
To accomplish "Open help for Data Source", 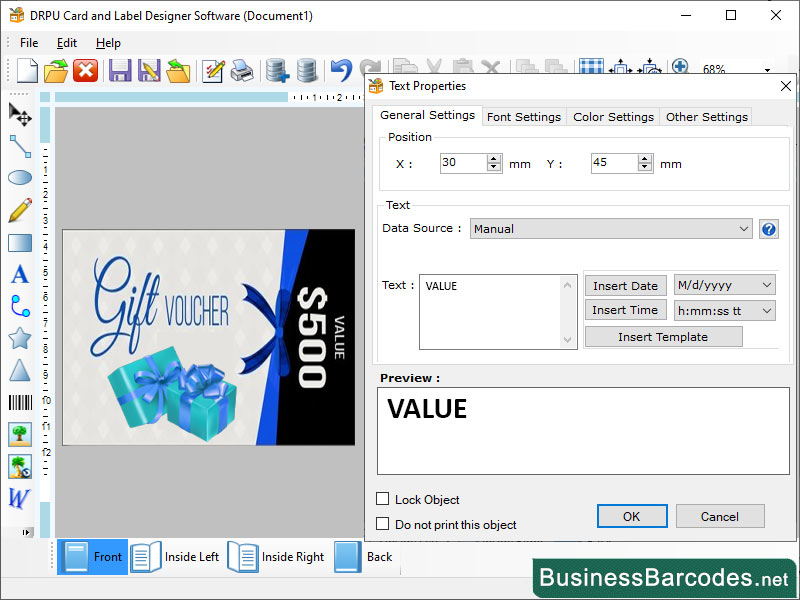I will (768, 229).
